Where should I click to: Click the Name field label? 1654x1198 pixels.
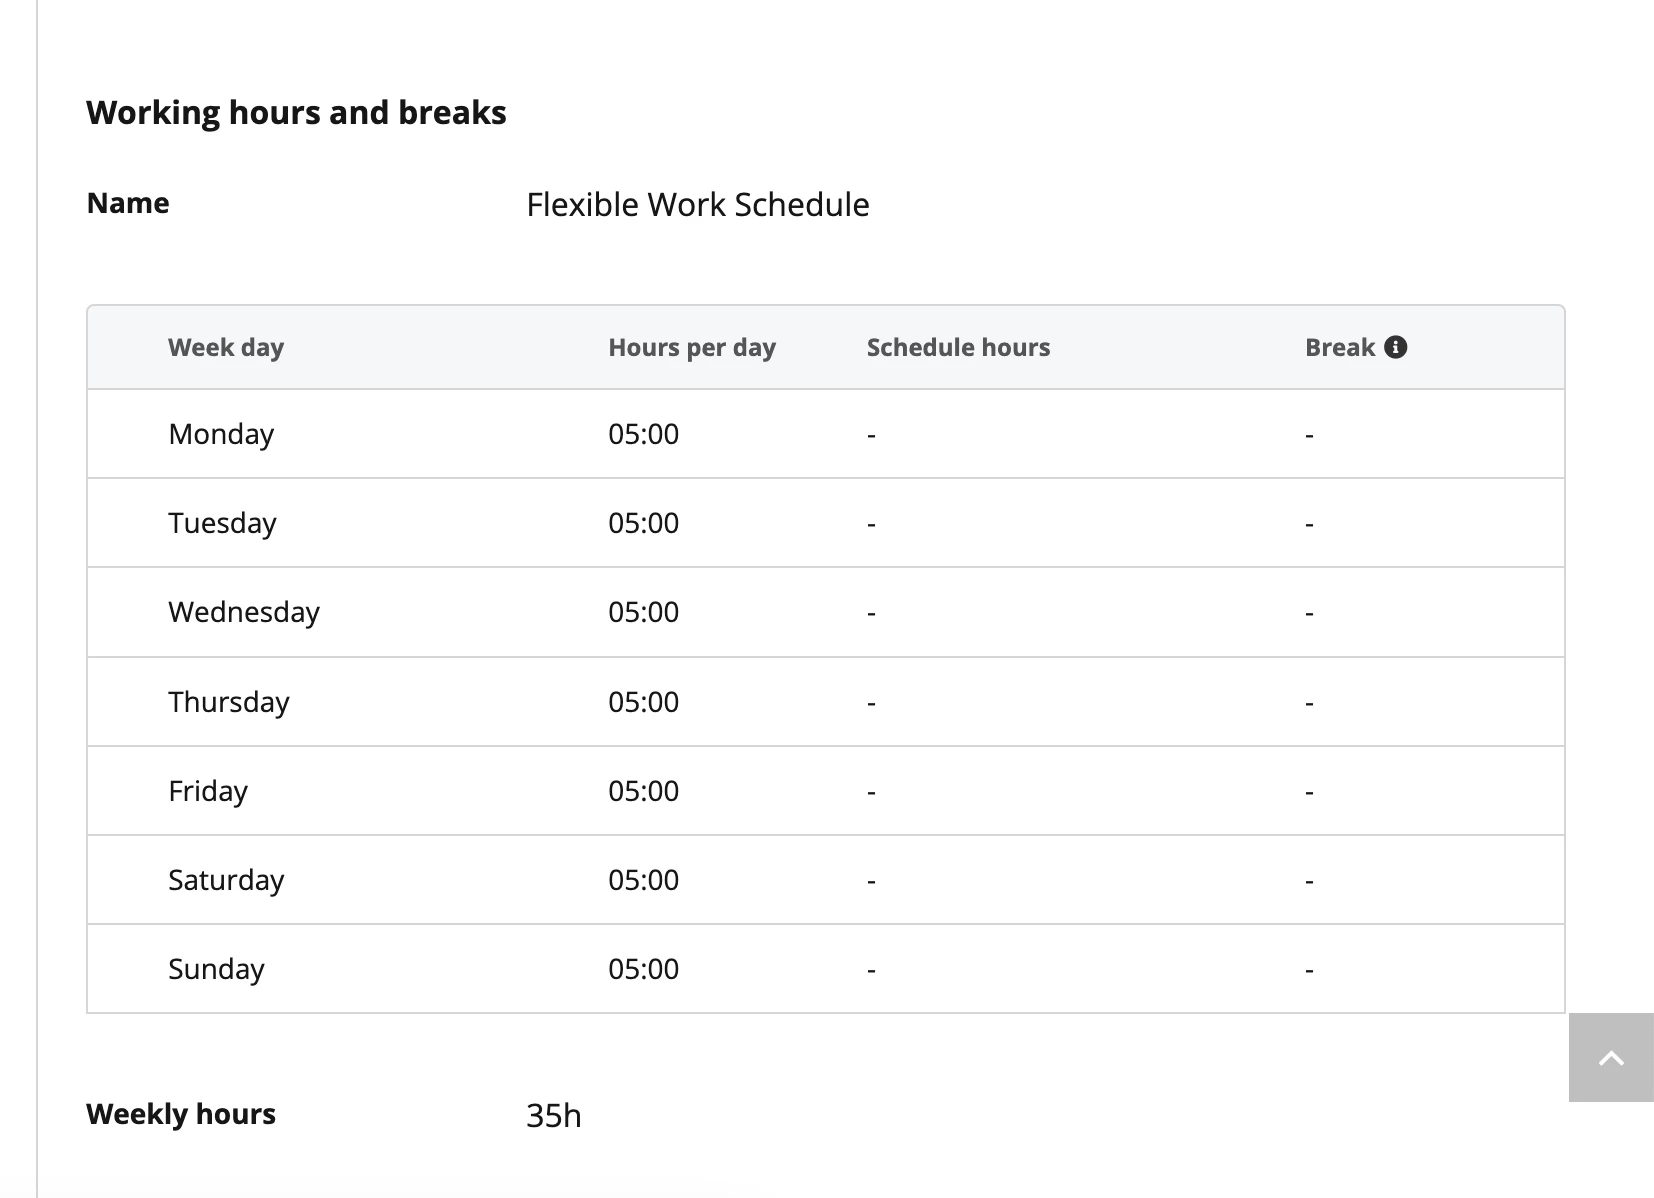coord(128,203)
